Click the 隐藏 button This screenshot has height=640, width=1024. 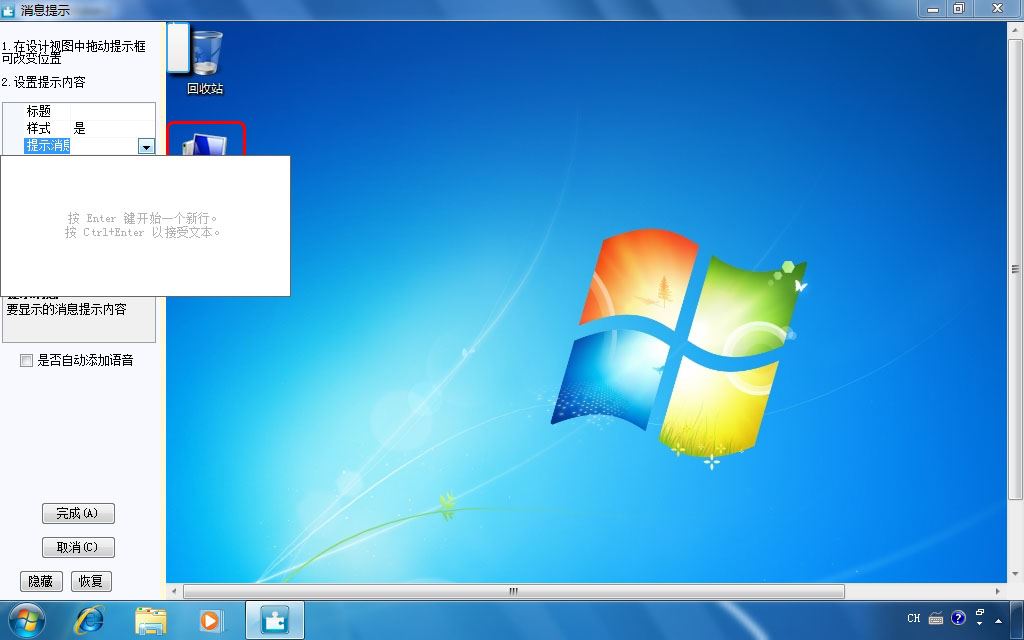(x=41, y=581)
